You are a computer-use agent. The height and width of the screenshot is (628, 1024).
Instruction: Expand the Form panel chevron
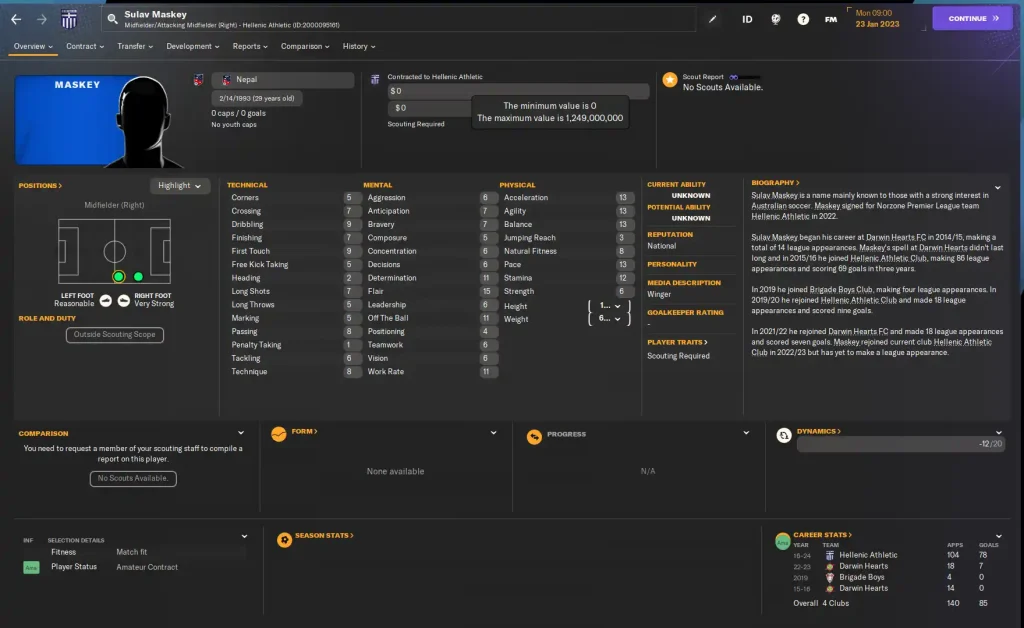(x=494, y=433)
